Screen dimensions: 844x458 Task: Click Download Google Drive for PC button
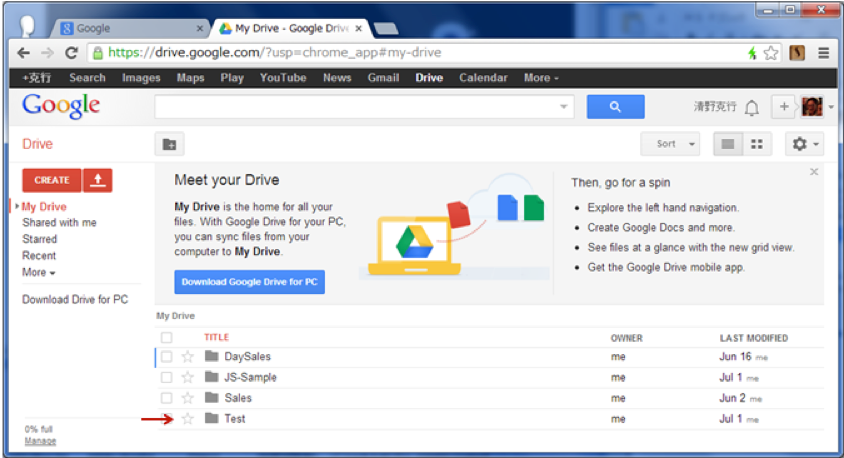pos(249,281)
